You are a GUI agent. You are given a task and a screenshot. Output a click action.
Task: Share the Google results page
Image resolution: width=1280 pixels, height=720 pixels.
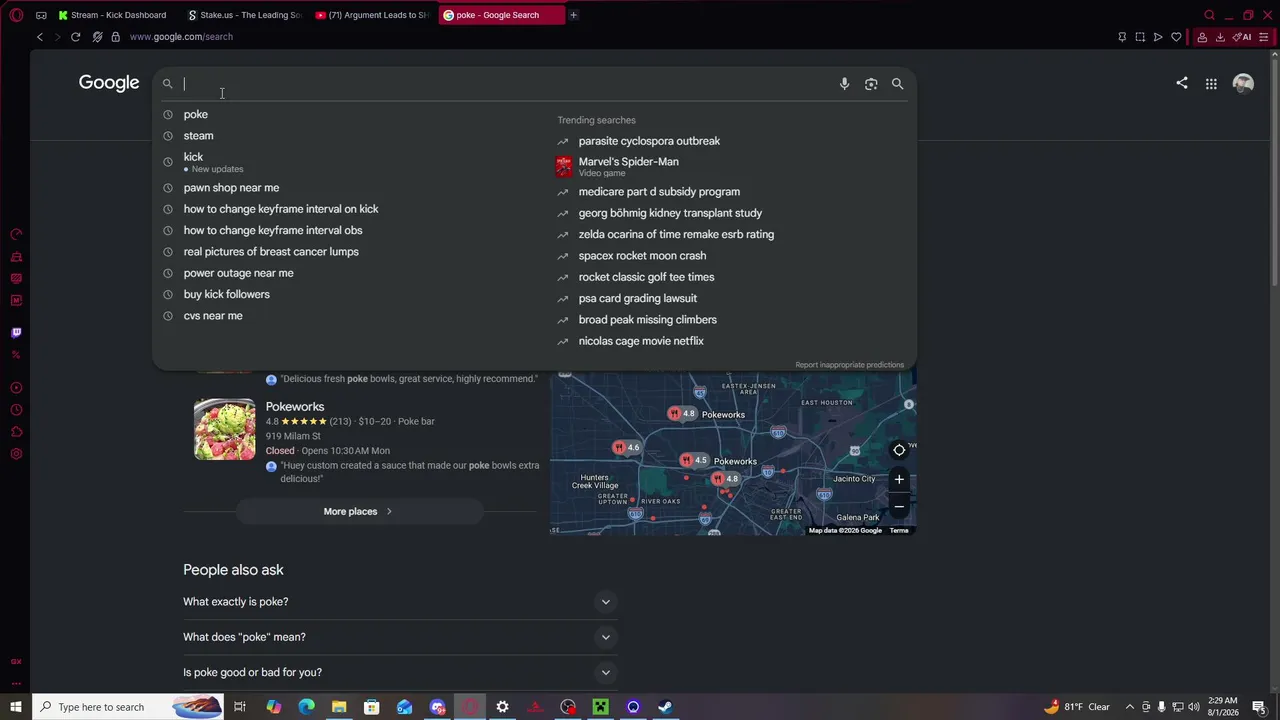(1182, 83)
